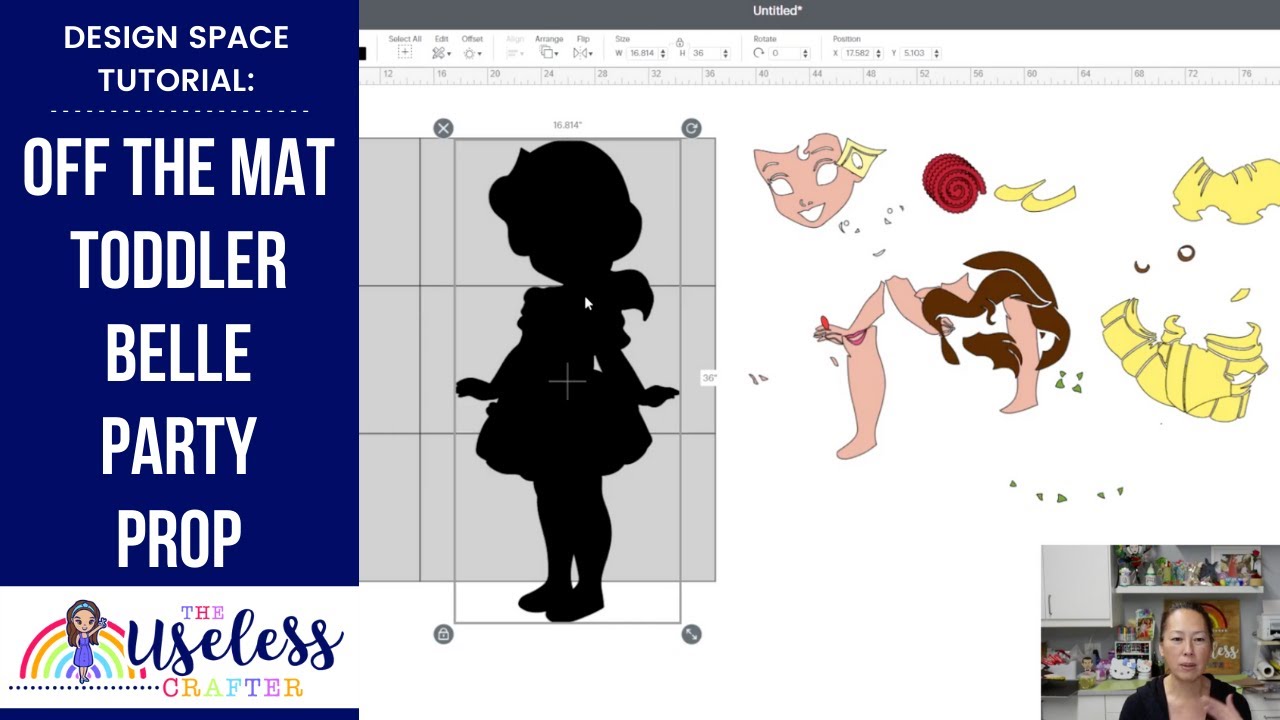The image size is (1280, 720).
Task: Click the Position Y stepper arrows
Action: (936, 53)
